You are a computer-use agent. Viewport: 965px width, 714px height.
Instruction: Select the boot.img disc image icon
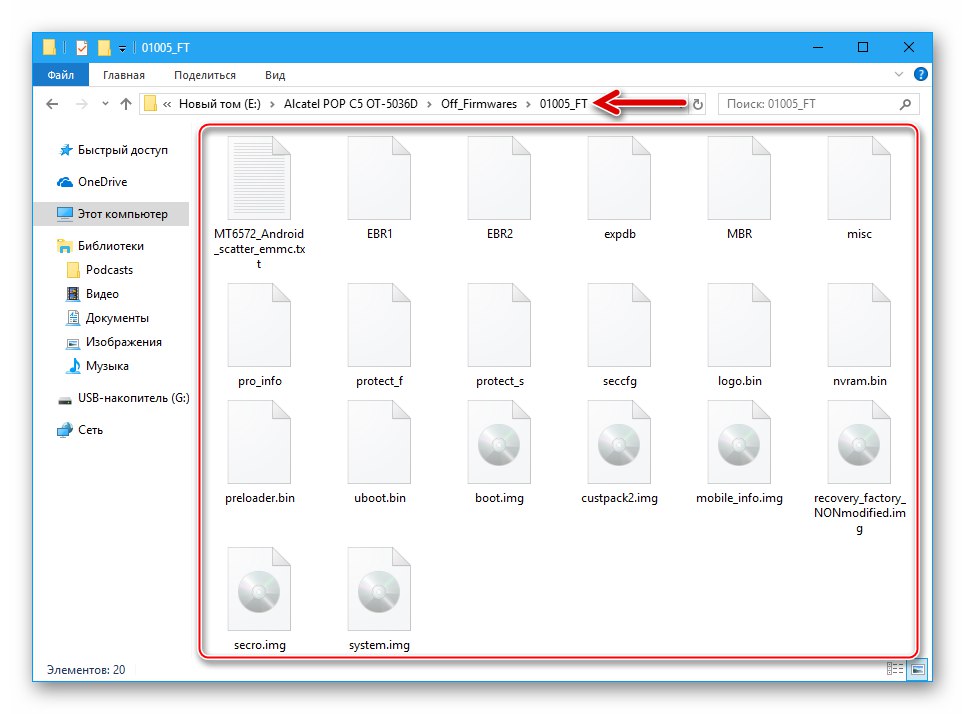pyautogui.click(x=499, y=442)
